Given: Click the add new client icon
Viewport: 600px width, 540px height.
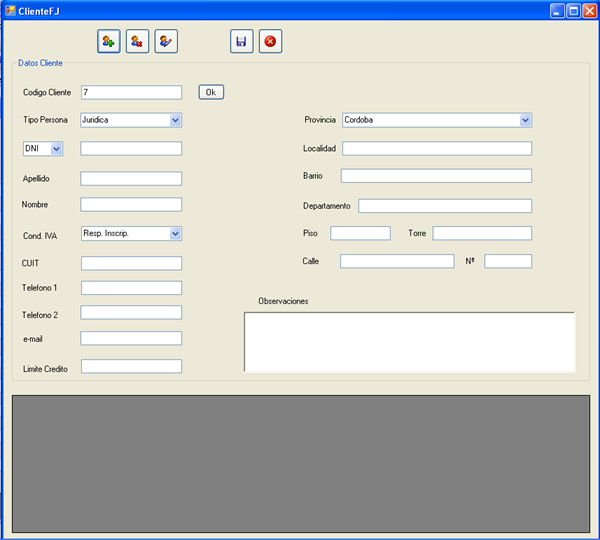Looking at the screenshot, I should pos(108,41).
